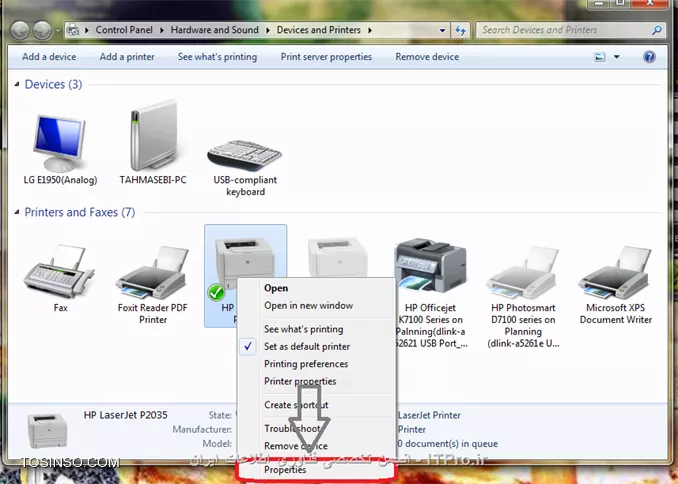Click the '0 document(s) in queue' status text
The image size is (678, 484).
(x=448, y=444)
